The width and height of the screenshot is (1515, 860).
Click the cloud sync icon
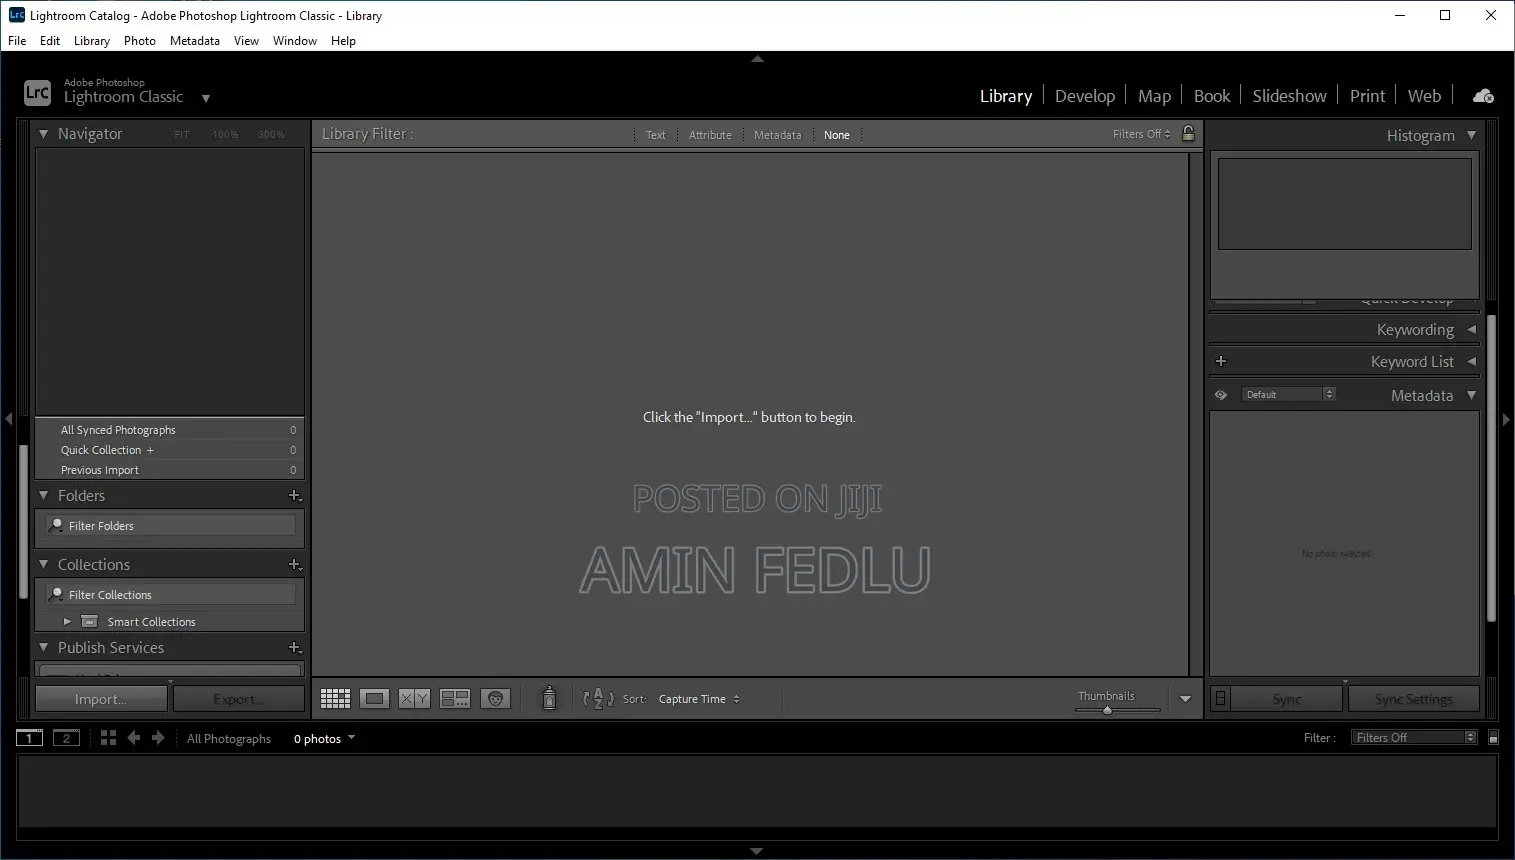(1483, 95)
